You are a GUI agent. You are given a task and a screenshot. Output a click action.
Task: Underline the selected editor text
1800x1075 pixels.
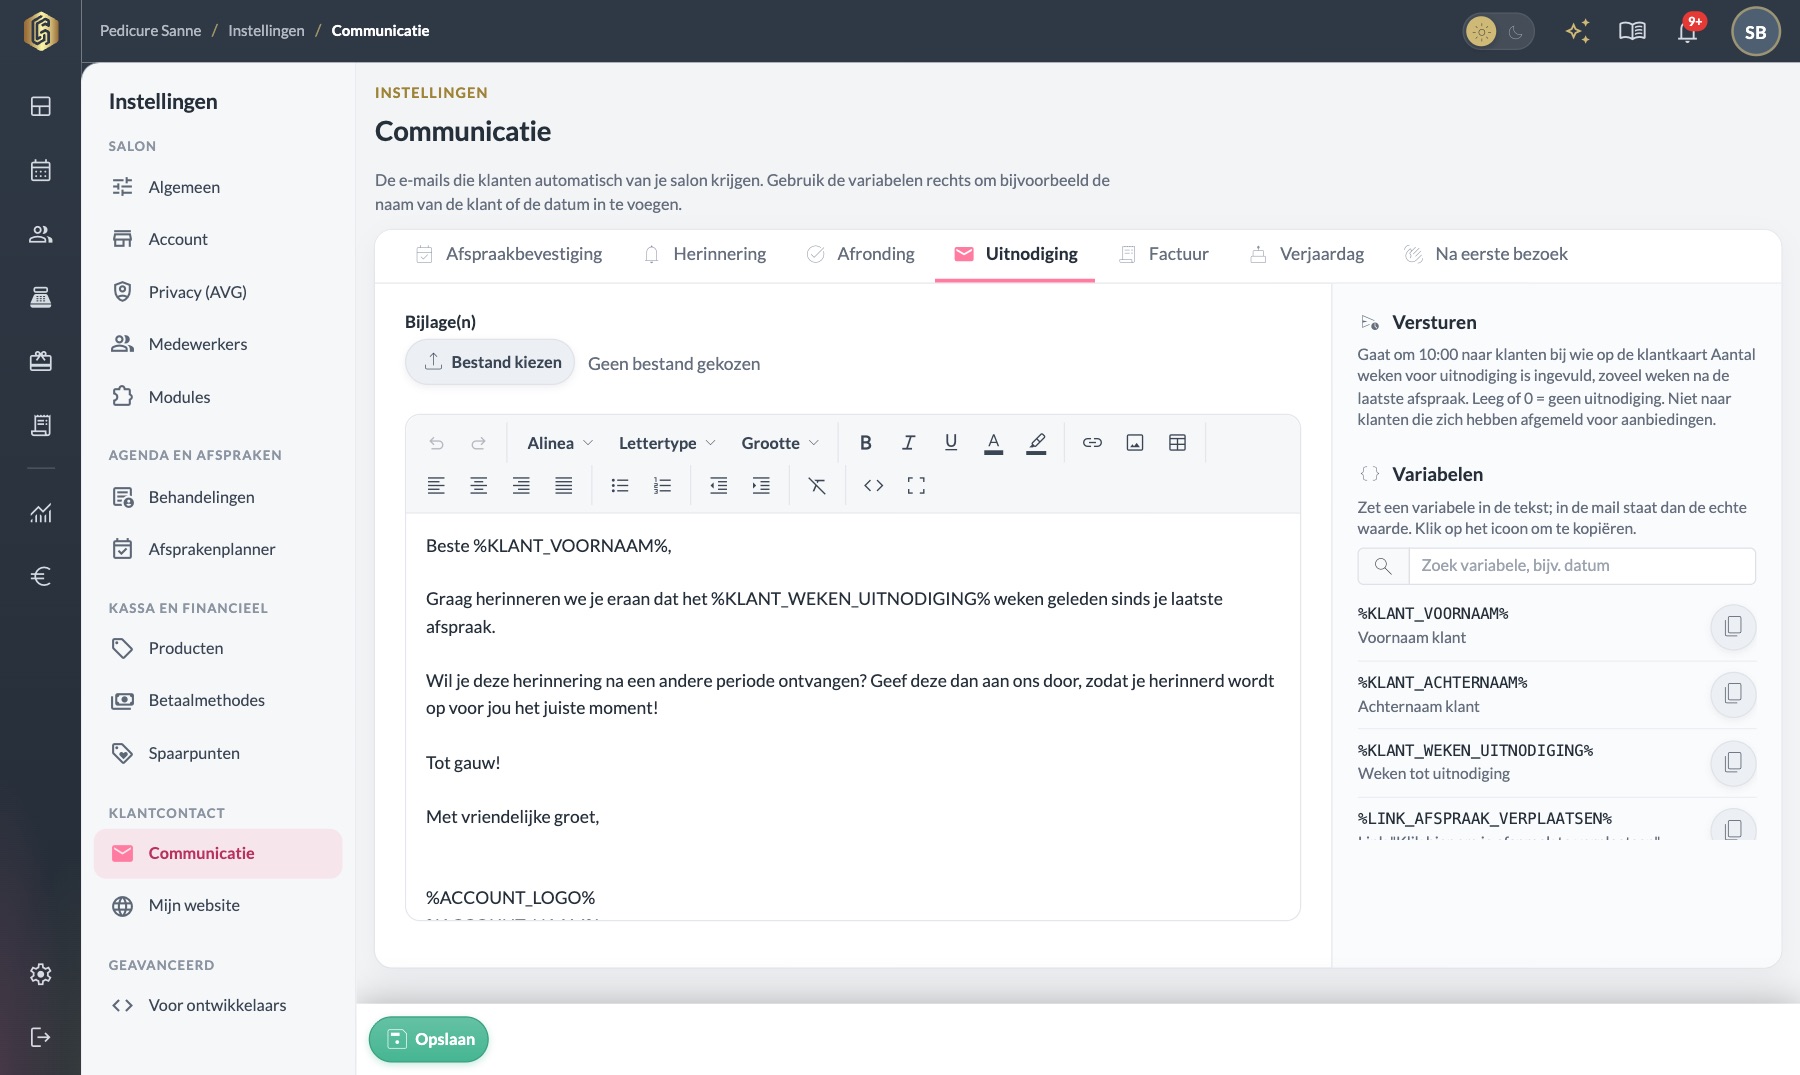click(x=951, y=443)
